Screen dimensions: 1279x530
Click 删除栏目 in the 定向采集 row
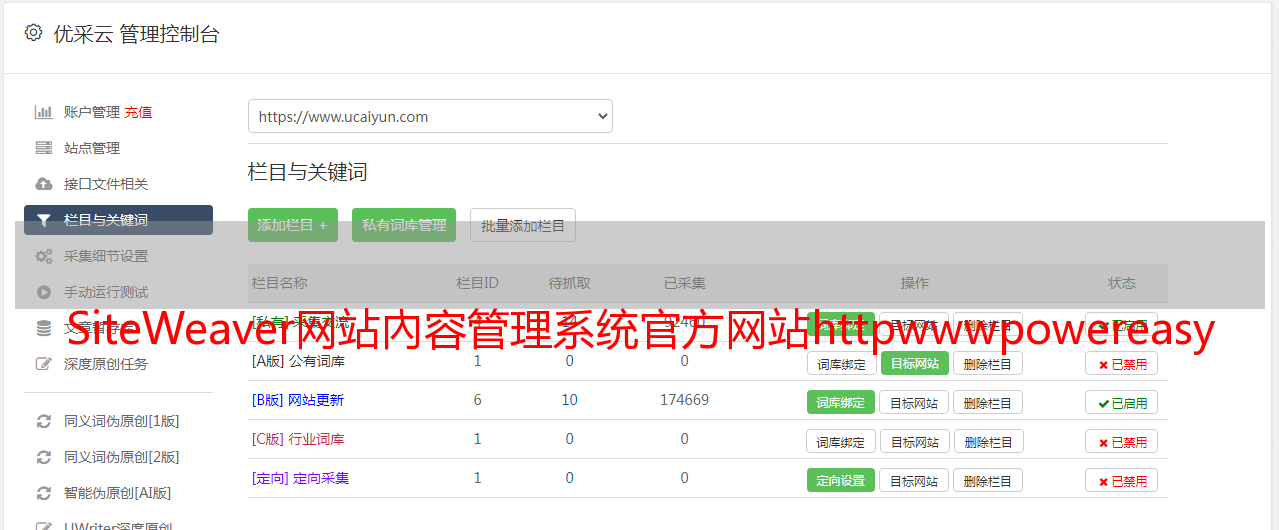pyautogui.click(x=988, y=480)
